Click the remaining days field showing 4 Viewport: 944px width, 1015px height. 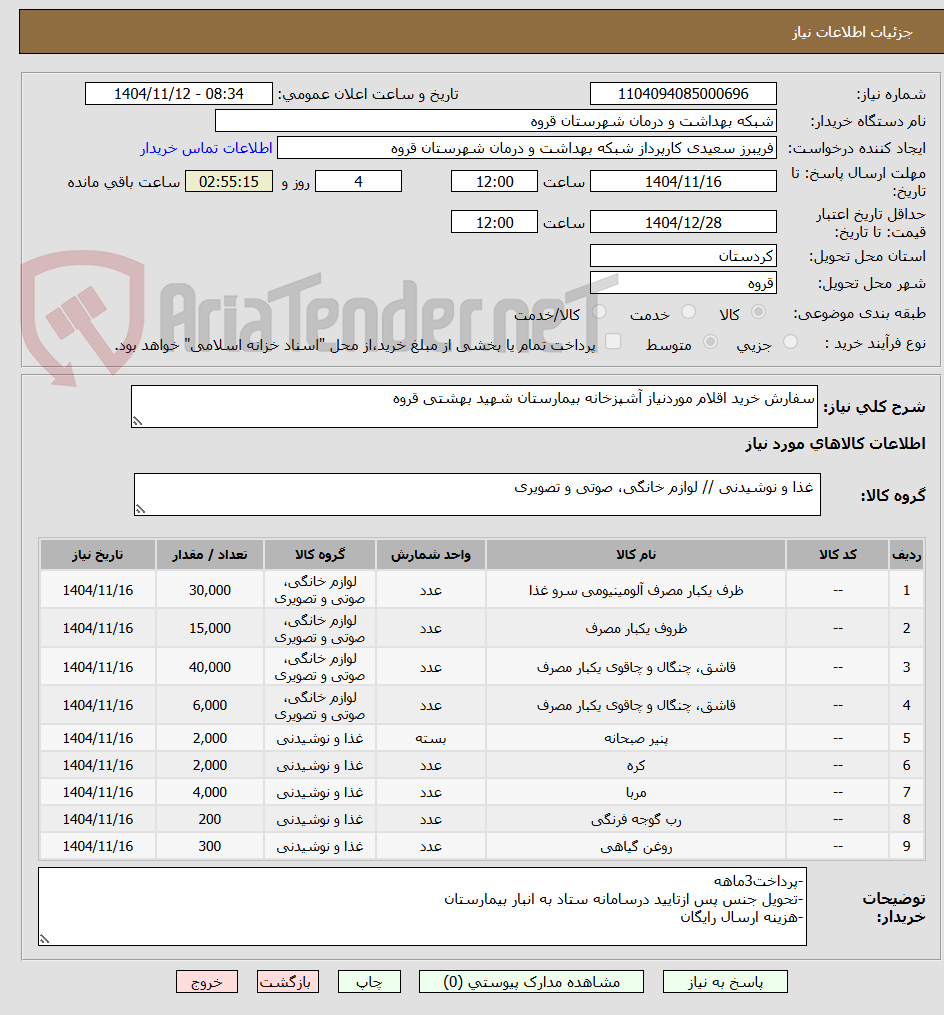(358, 182)
